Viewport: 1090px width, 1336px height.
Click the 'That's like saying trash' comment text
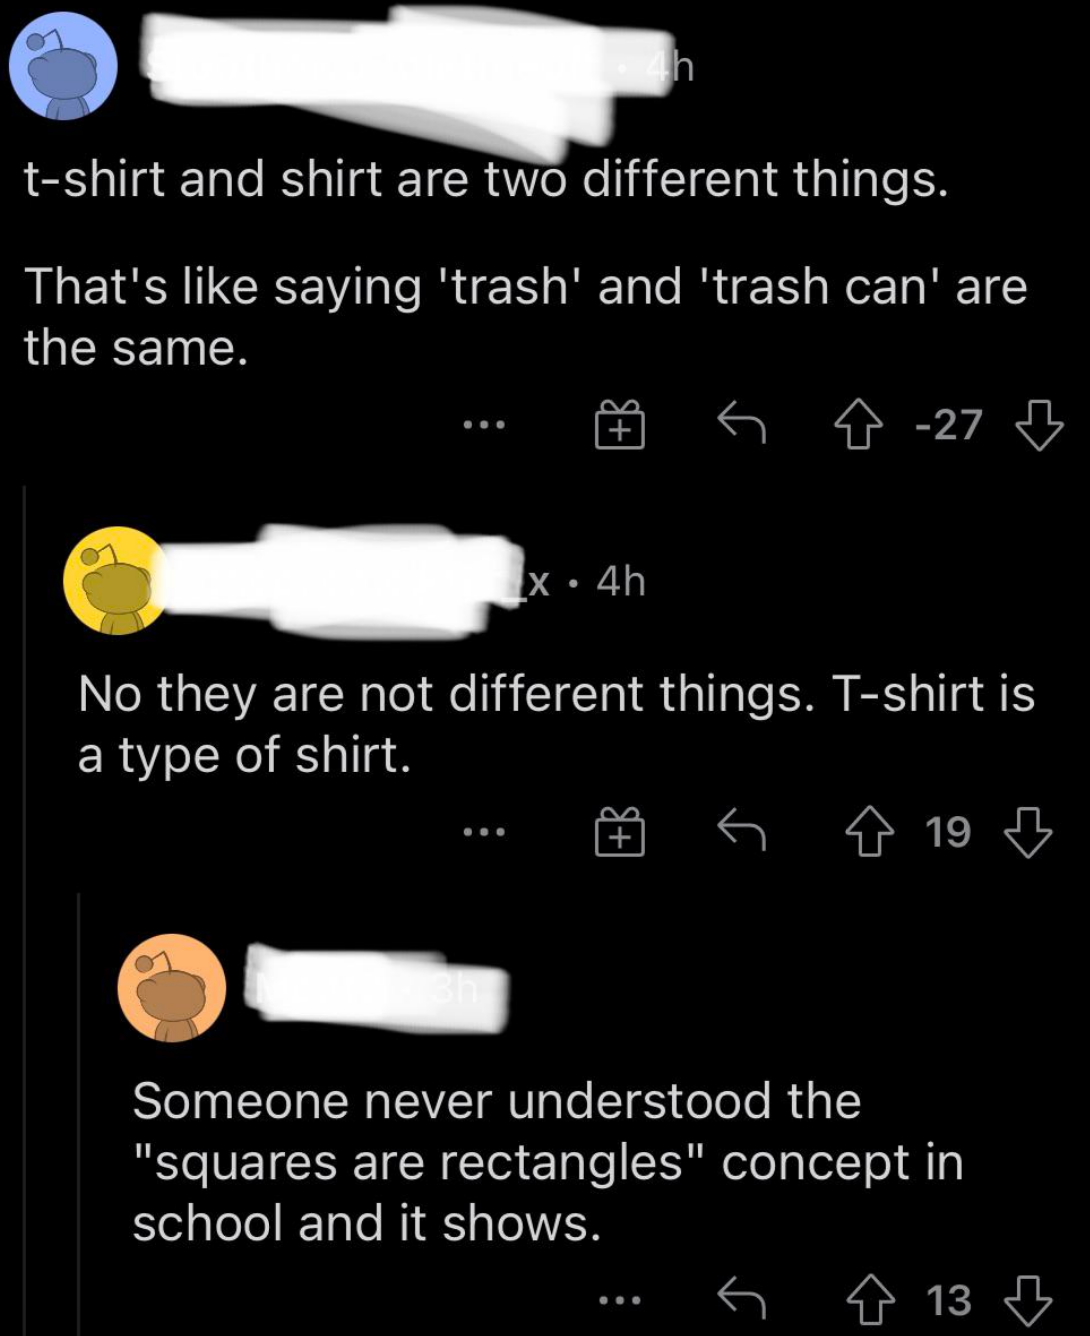click(524, 316)
